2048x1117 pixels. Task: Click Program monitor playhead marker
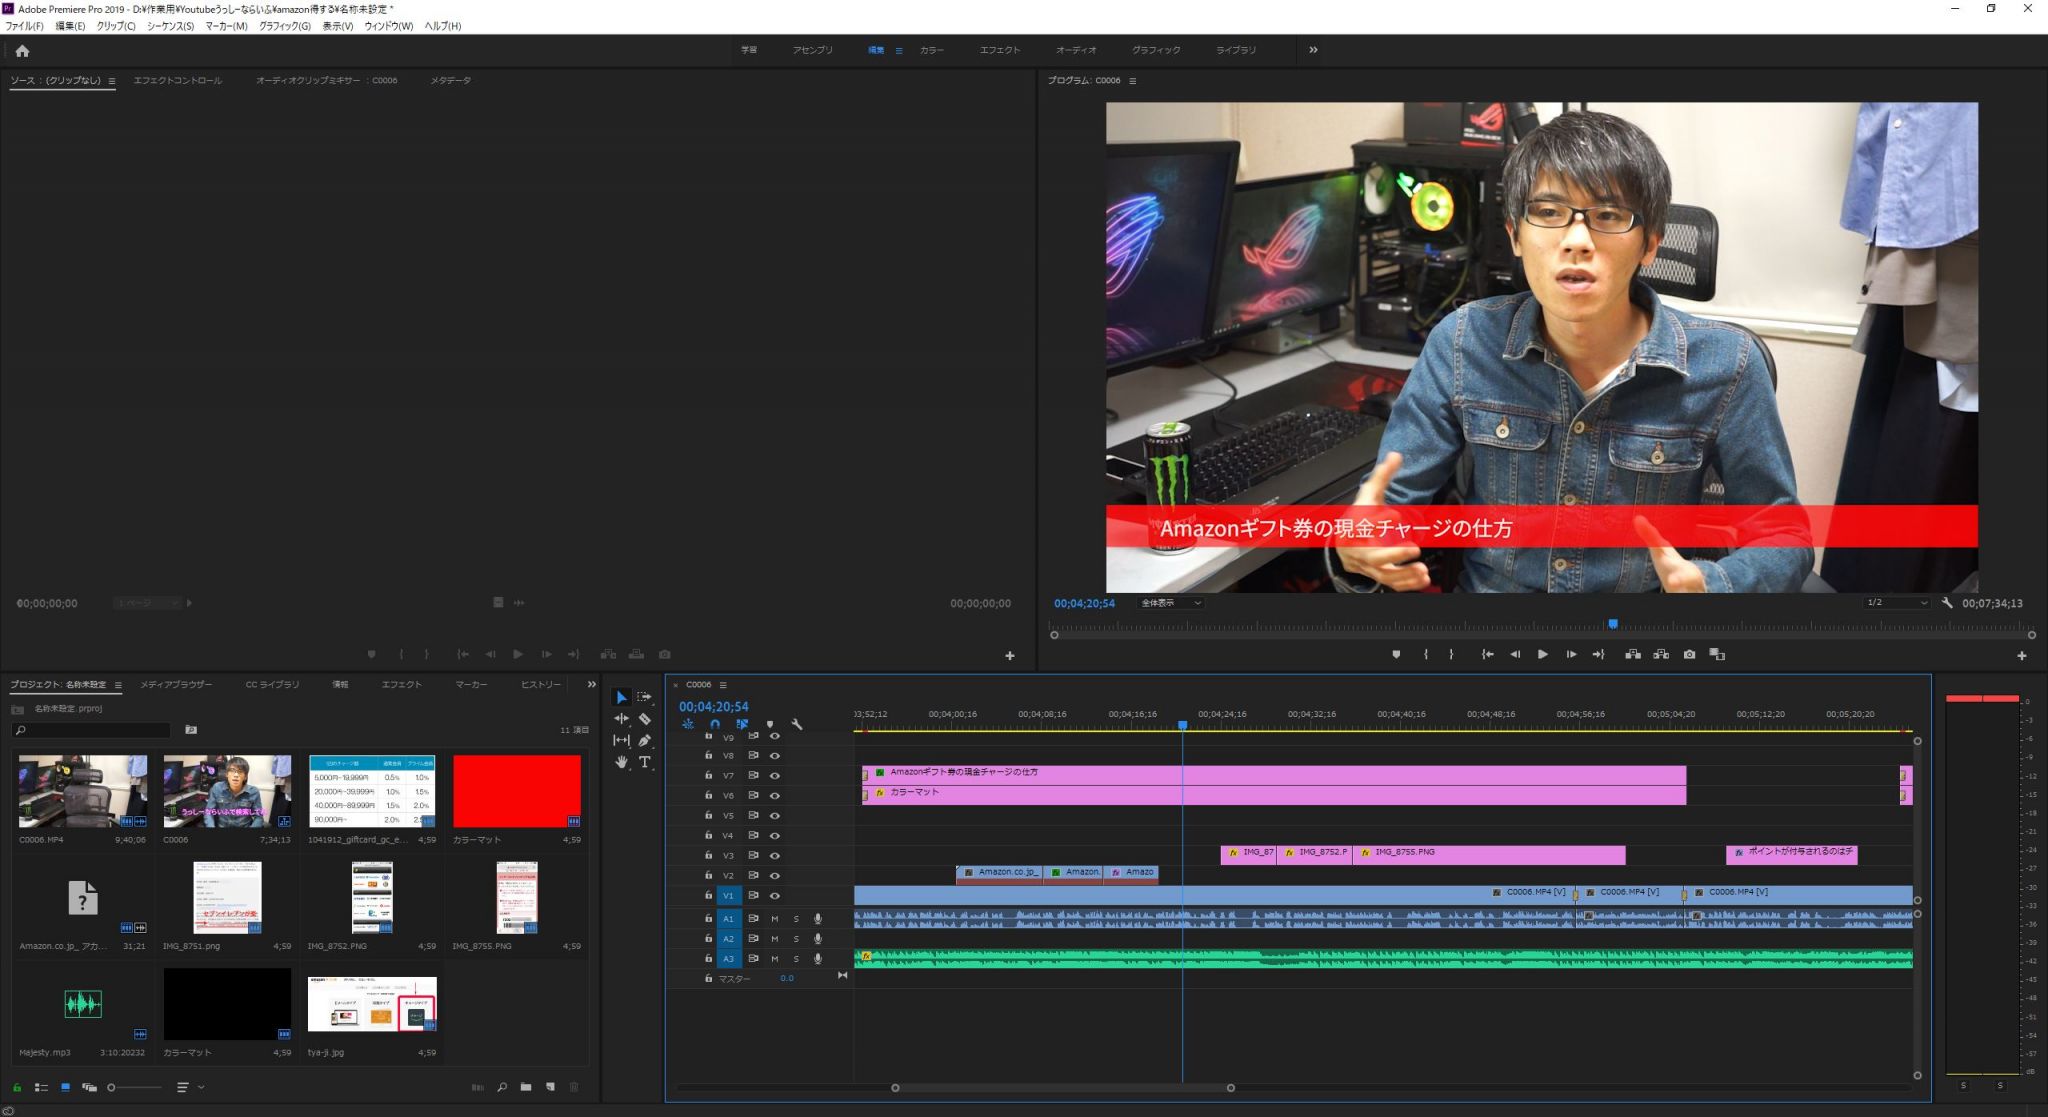1612,624
